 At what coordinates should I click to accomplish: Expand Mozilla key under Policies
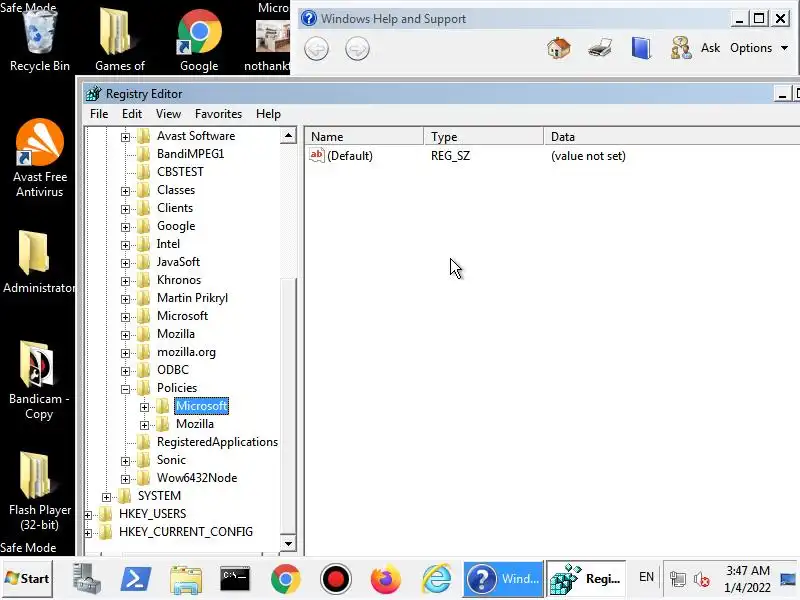click(144, 425)
